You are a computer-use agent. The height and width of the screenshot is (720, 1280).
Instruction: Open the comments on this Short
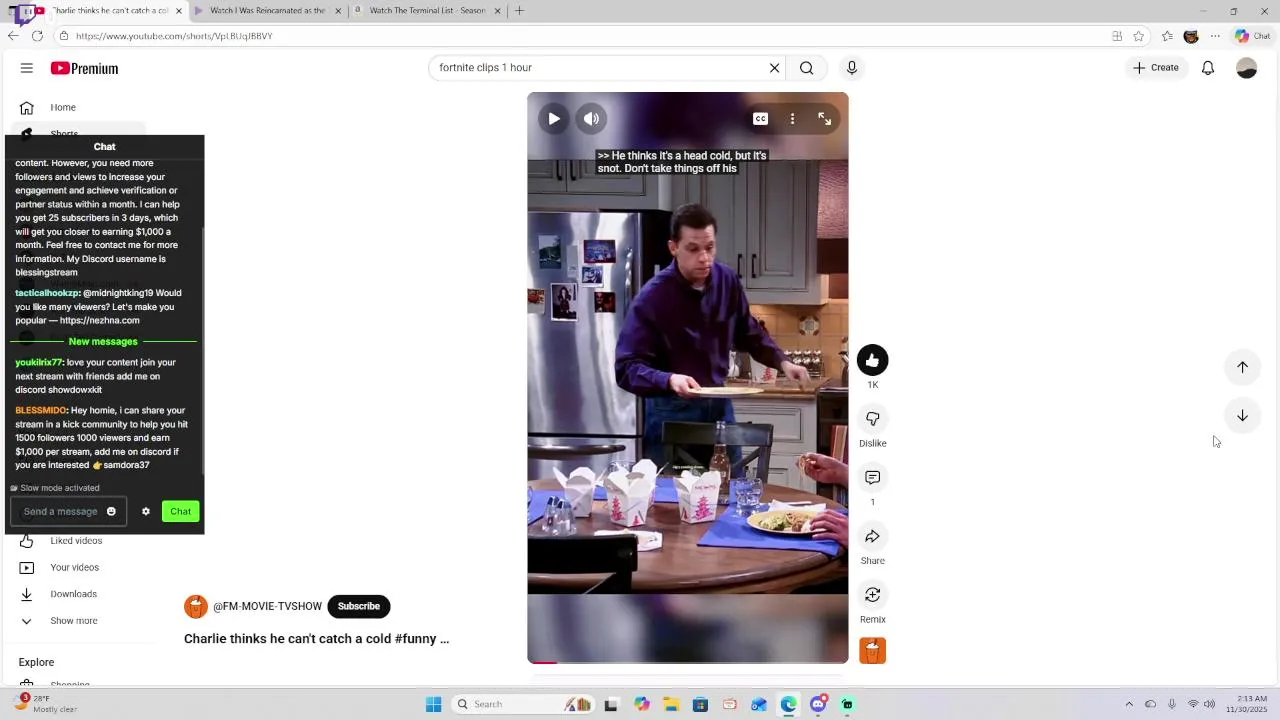(873, 478)
